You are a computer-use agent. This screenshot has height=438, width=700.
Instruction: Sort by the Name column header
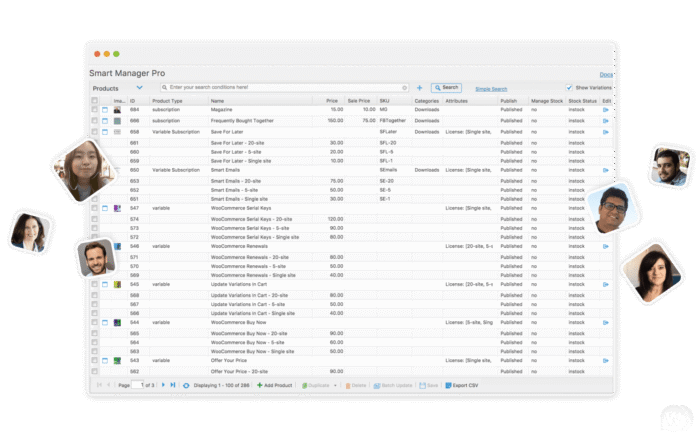click(217, 101)
